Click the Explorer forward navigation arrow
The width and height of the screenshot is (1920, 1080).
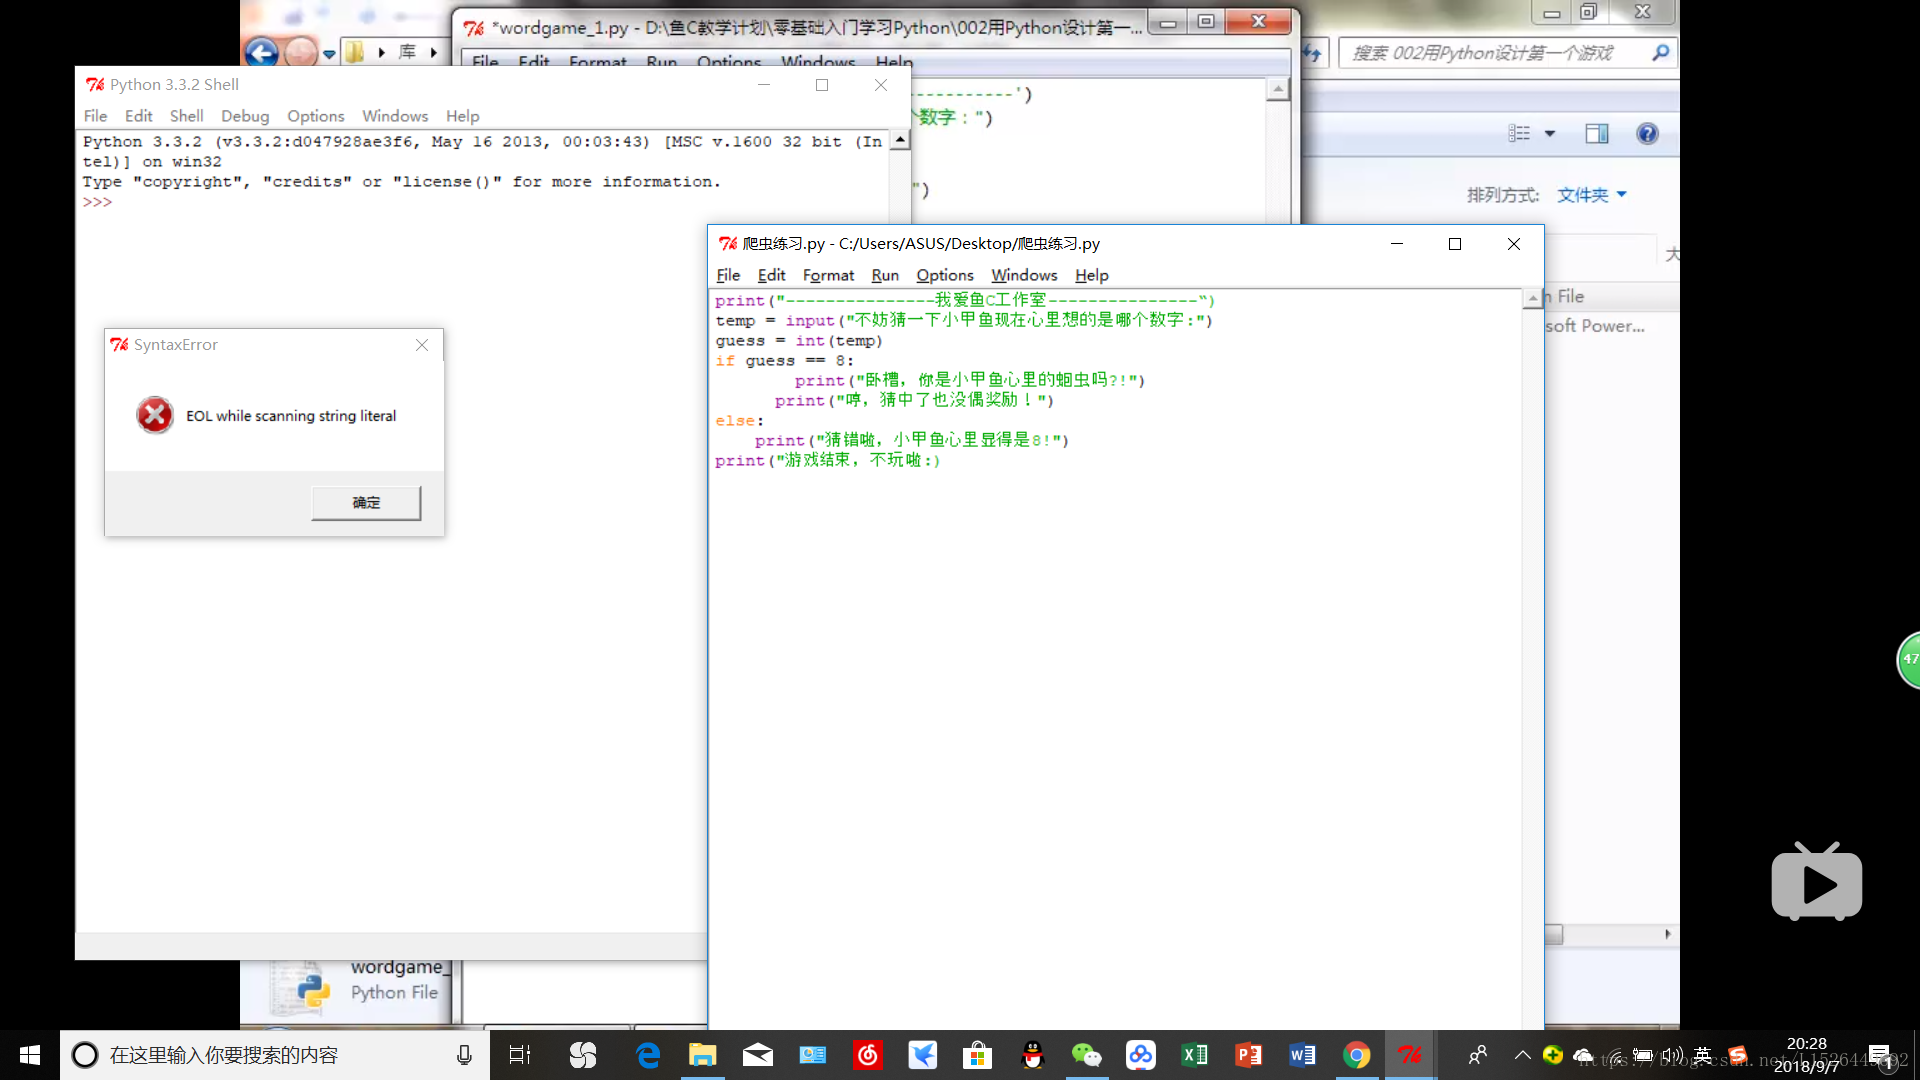300,52
